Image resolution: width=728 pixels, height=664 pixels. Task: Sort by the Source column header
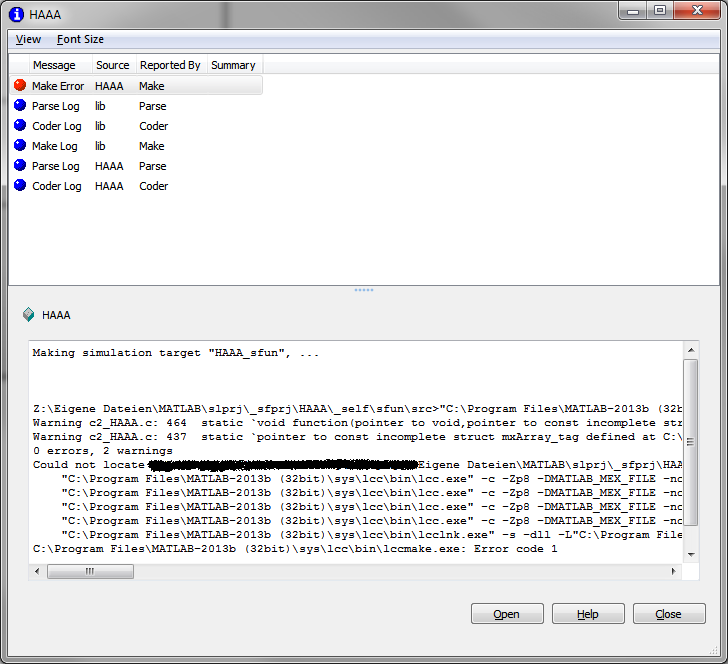click(112, 65)
